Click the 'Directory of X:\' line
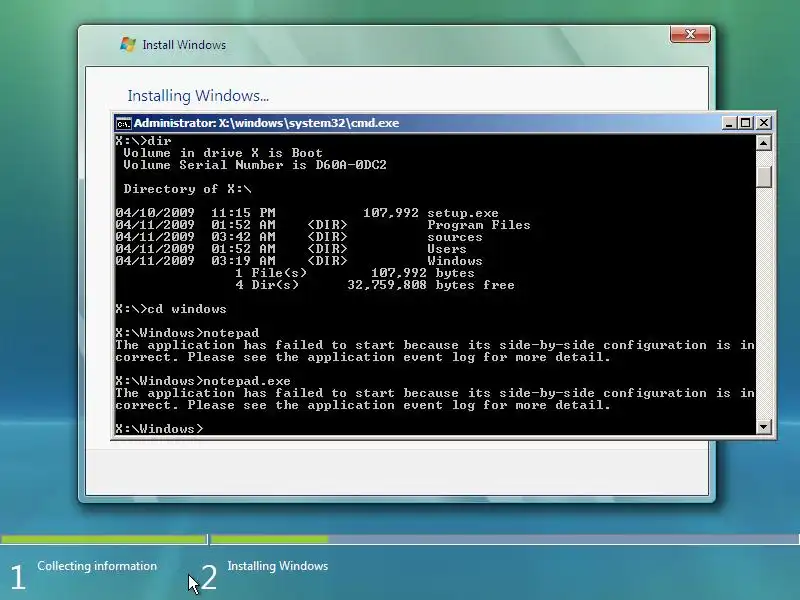The width and height of the screenshot is (800, 600). pyautogui.click(x=187, y=189)
